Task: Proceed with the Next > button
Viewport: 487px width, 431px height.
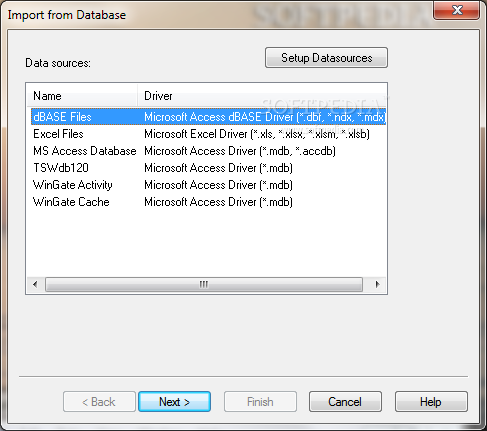Action: tap(174, 402)
